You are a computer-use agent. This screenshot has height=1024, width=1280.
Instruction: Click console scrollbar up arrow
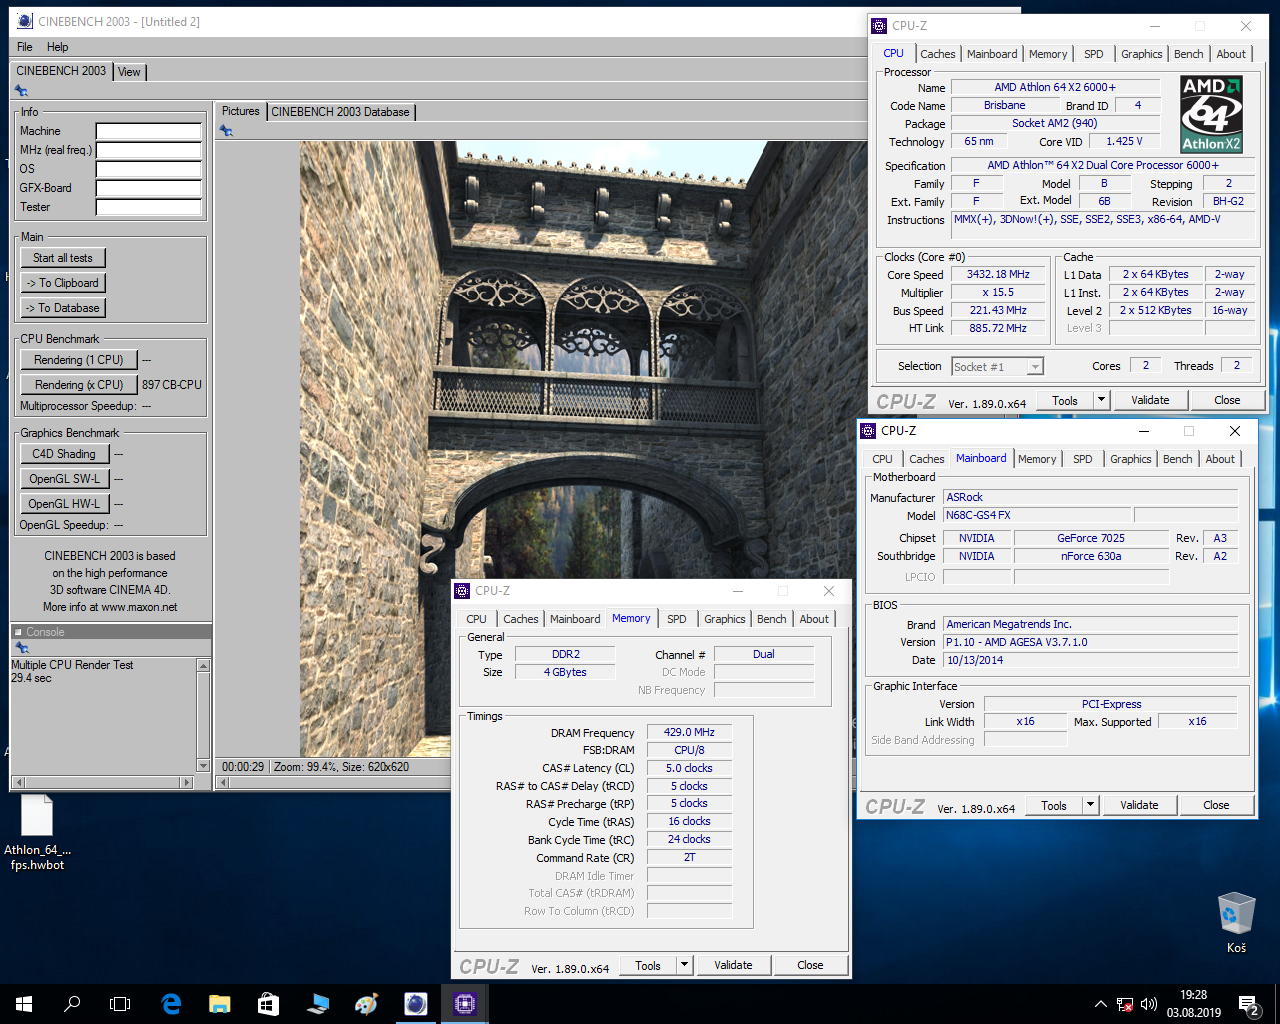tap(204, 665)
